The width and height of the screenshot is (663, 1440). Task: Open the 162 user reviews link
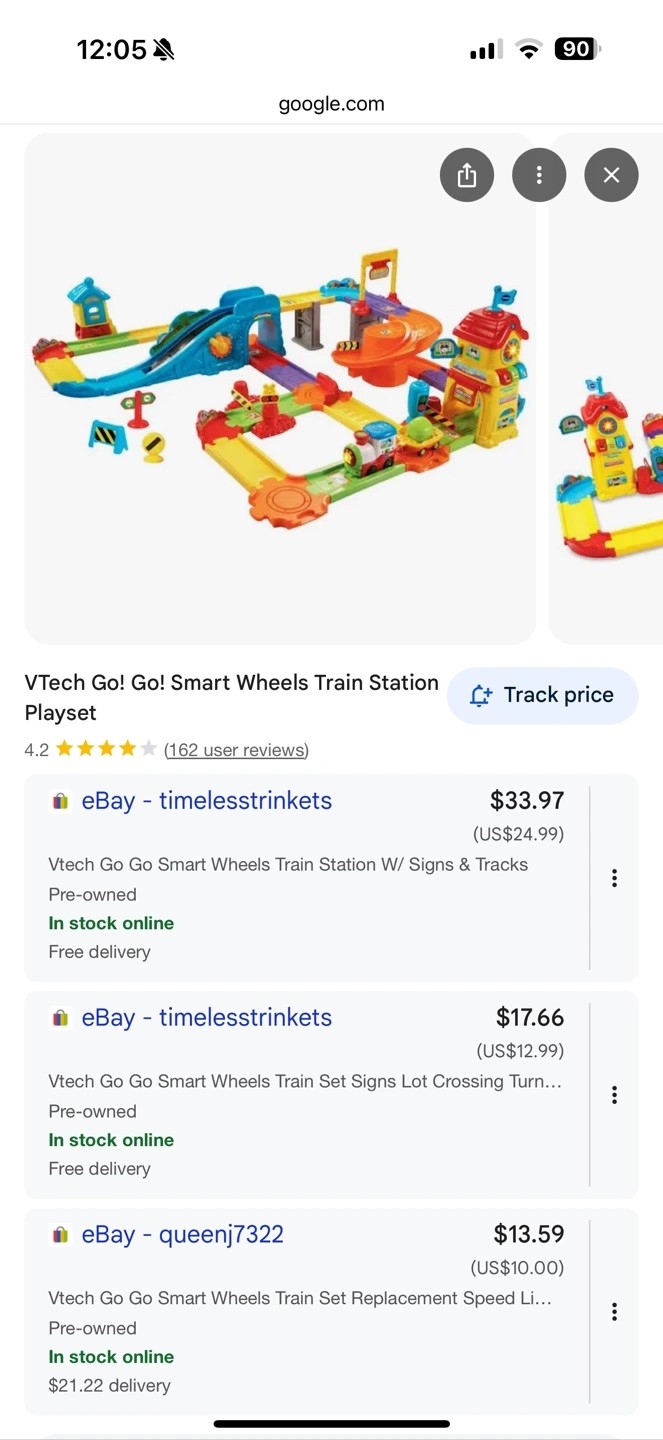pos(236,750)
